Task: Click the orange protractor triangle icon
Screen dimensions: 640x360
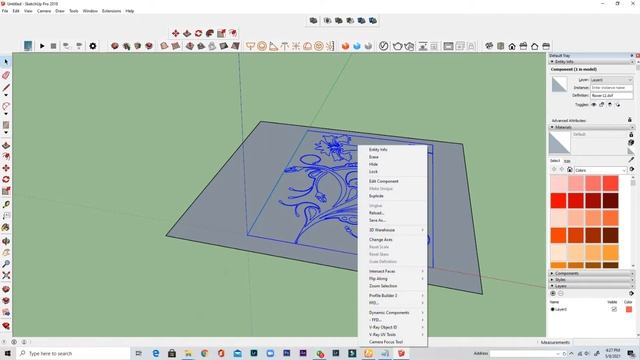Action: [x=273, y=46]
